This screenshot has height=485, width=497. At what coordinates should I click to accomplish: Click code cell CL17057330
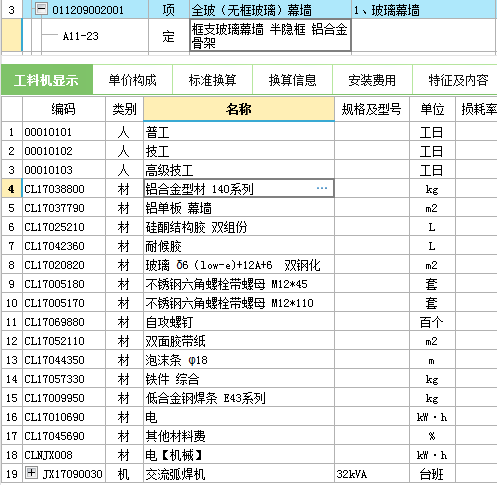(x=64, y=379)
